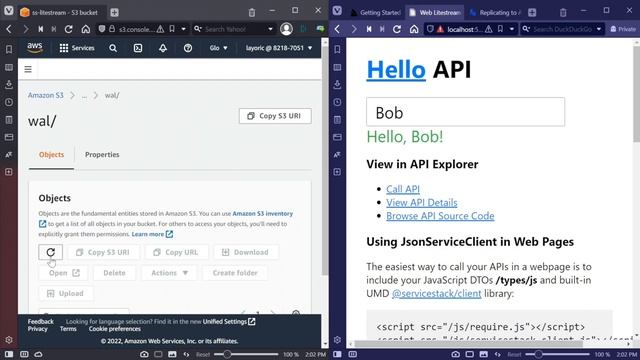Refresh the S3 objects list
The width and height of the screenshot is (640, 360).
coord(51,252)
